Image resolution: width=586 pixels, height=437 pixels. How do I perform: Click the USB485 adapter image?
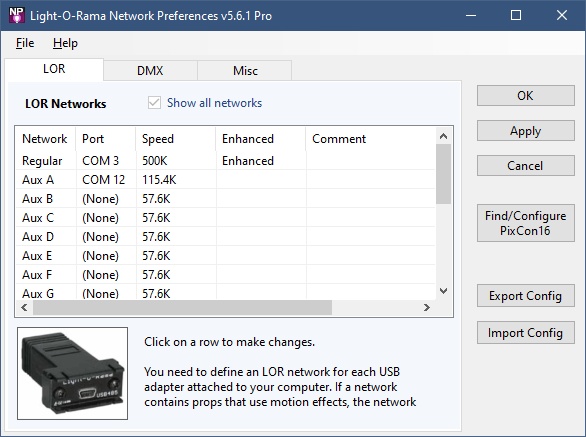[73, 373]
